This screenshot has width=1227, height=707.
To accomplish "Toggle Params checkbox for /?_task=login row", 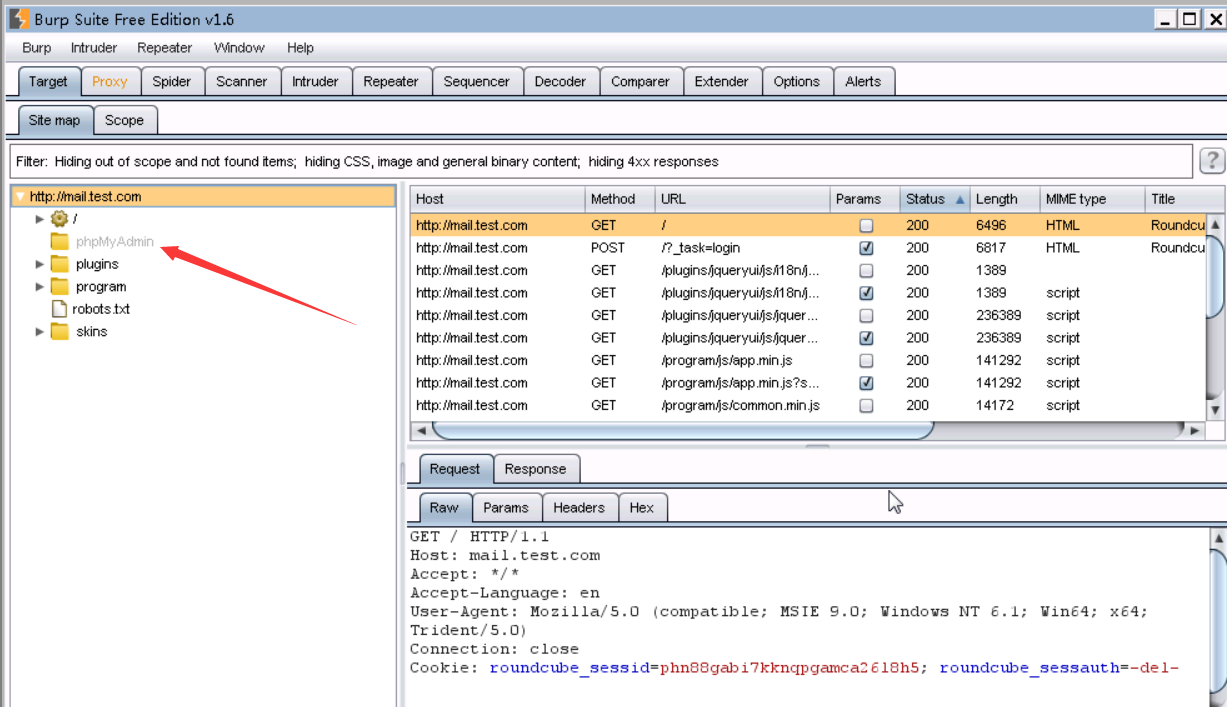I will pos(866,248).
